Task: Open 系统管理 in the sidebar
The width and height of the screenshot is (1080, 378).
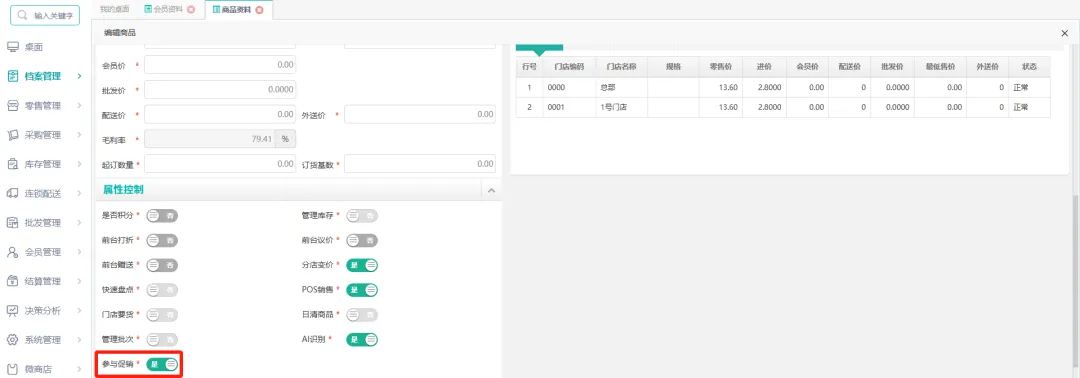Action: 43,340
